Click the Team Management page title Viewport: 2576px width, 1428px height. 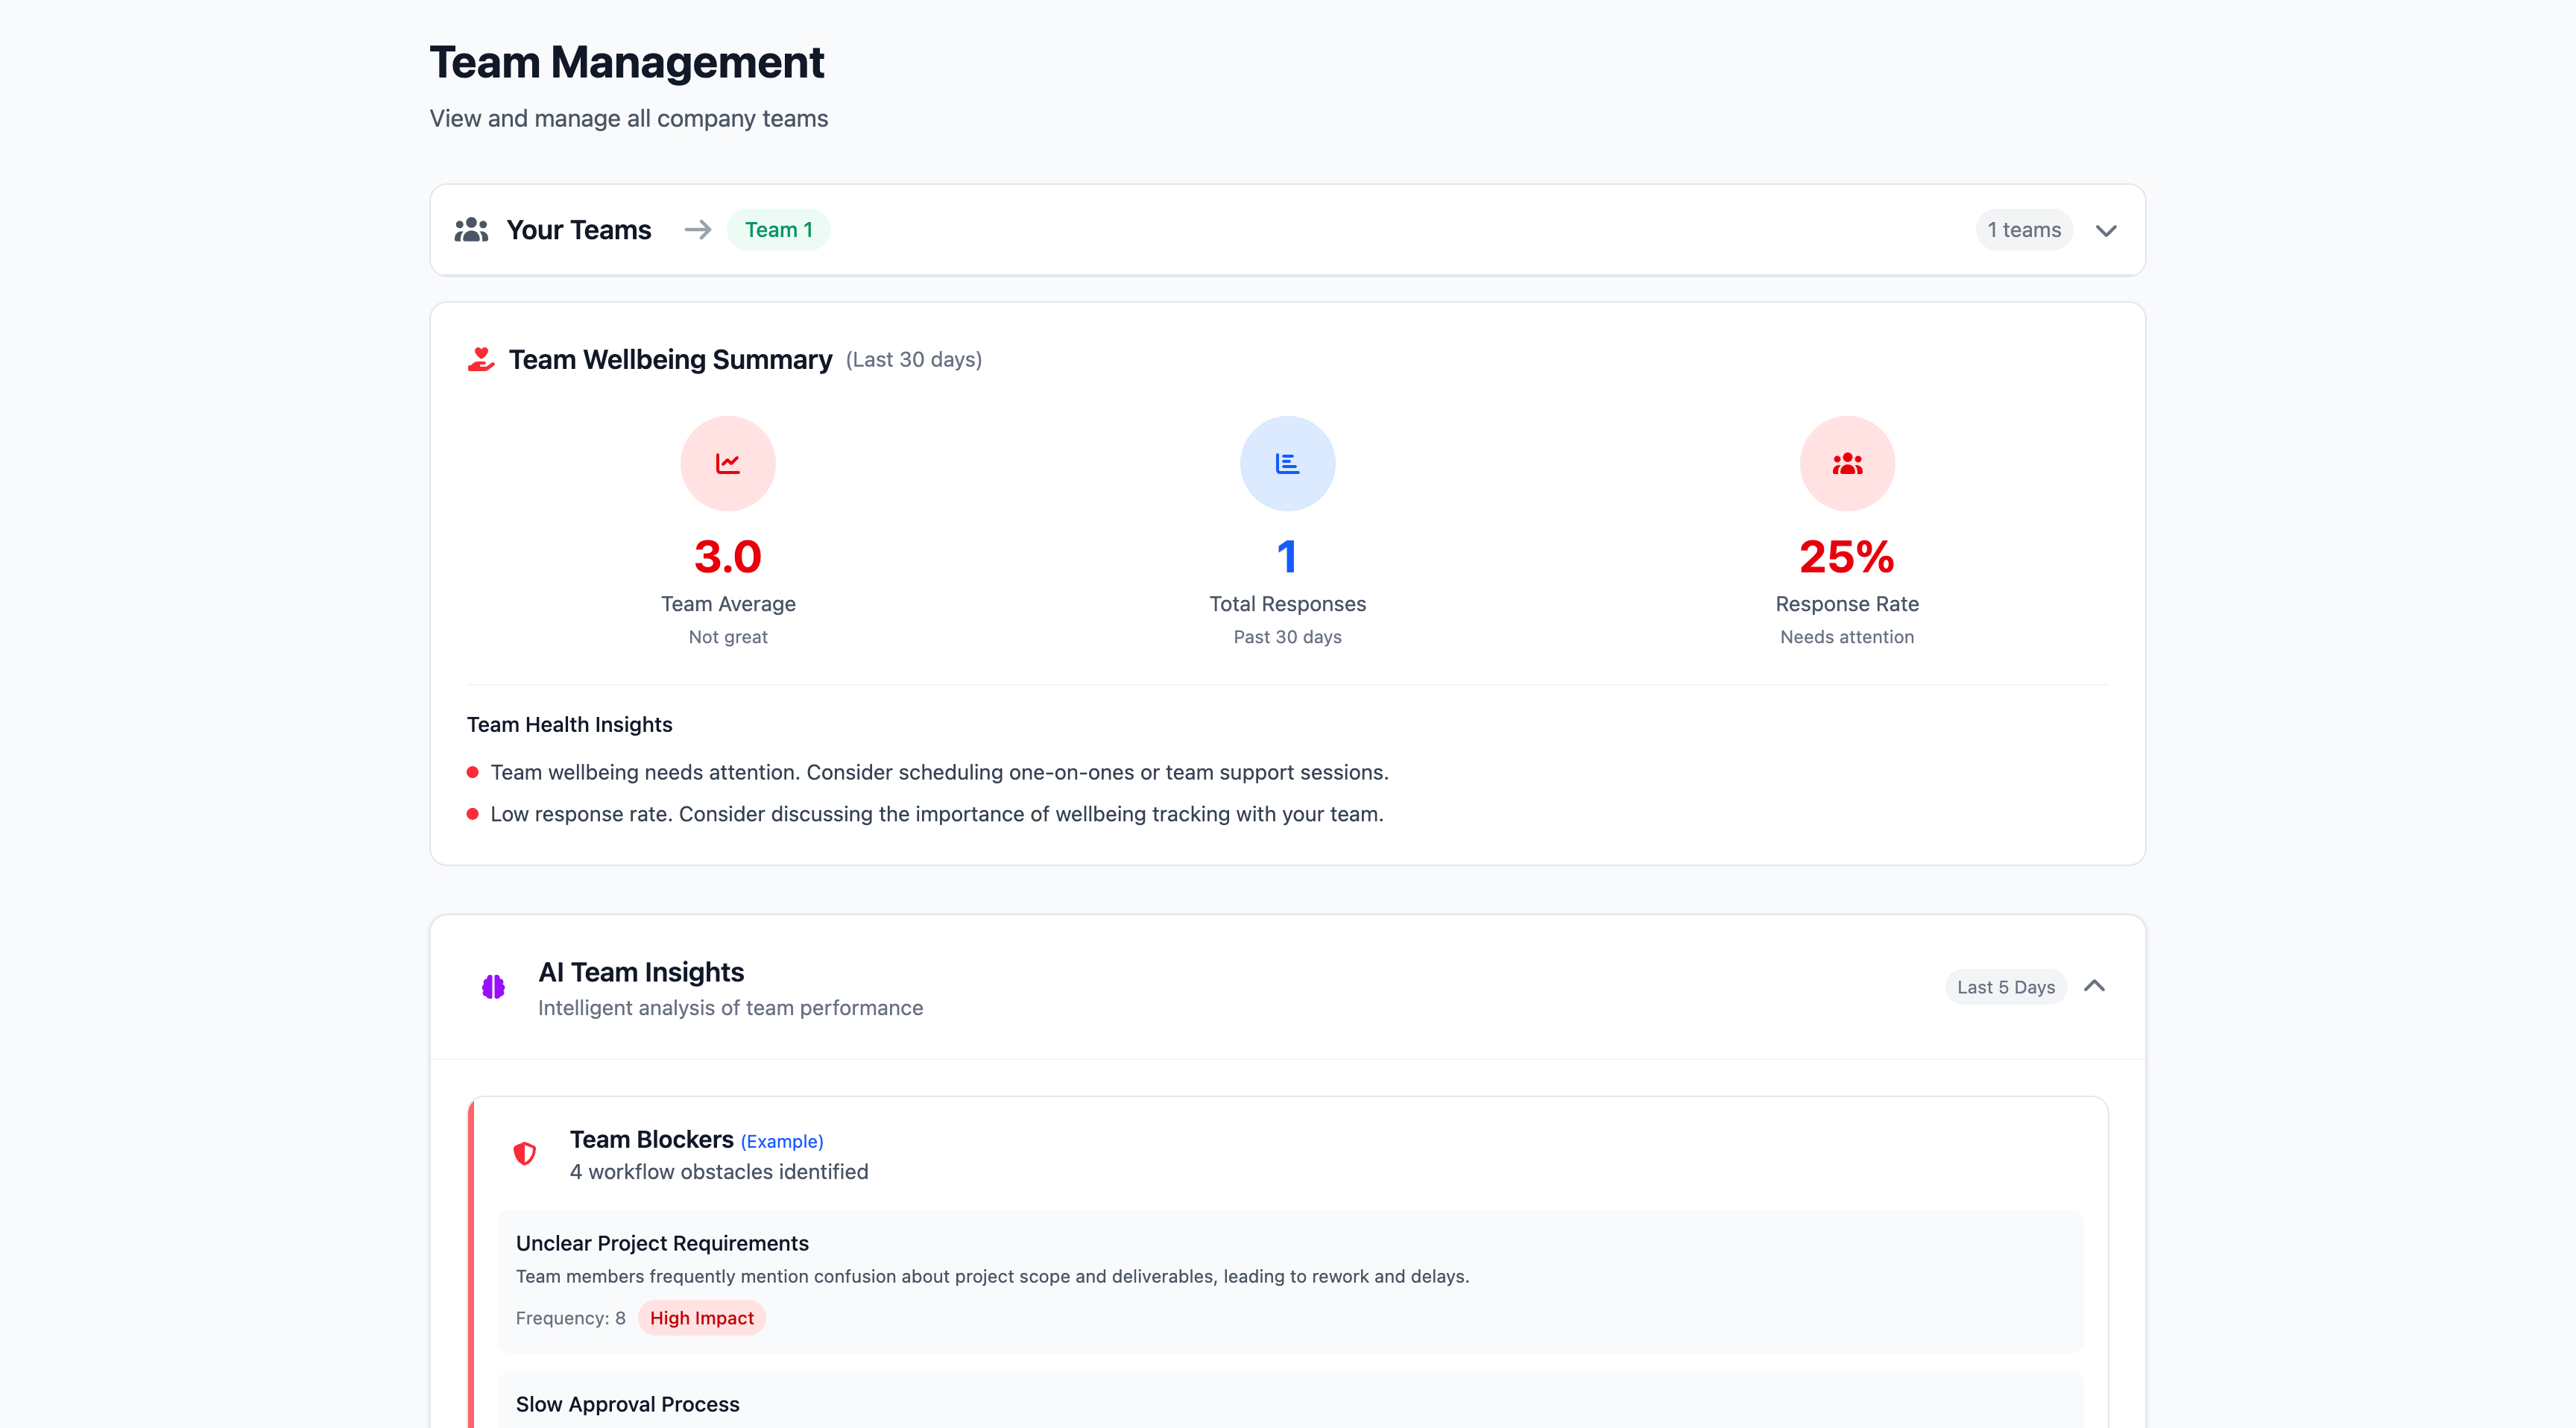pos(627,62)
